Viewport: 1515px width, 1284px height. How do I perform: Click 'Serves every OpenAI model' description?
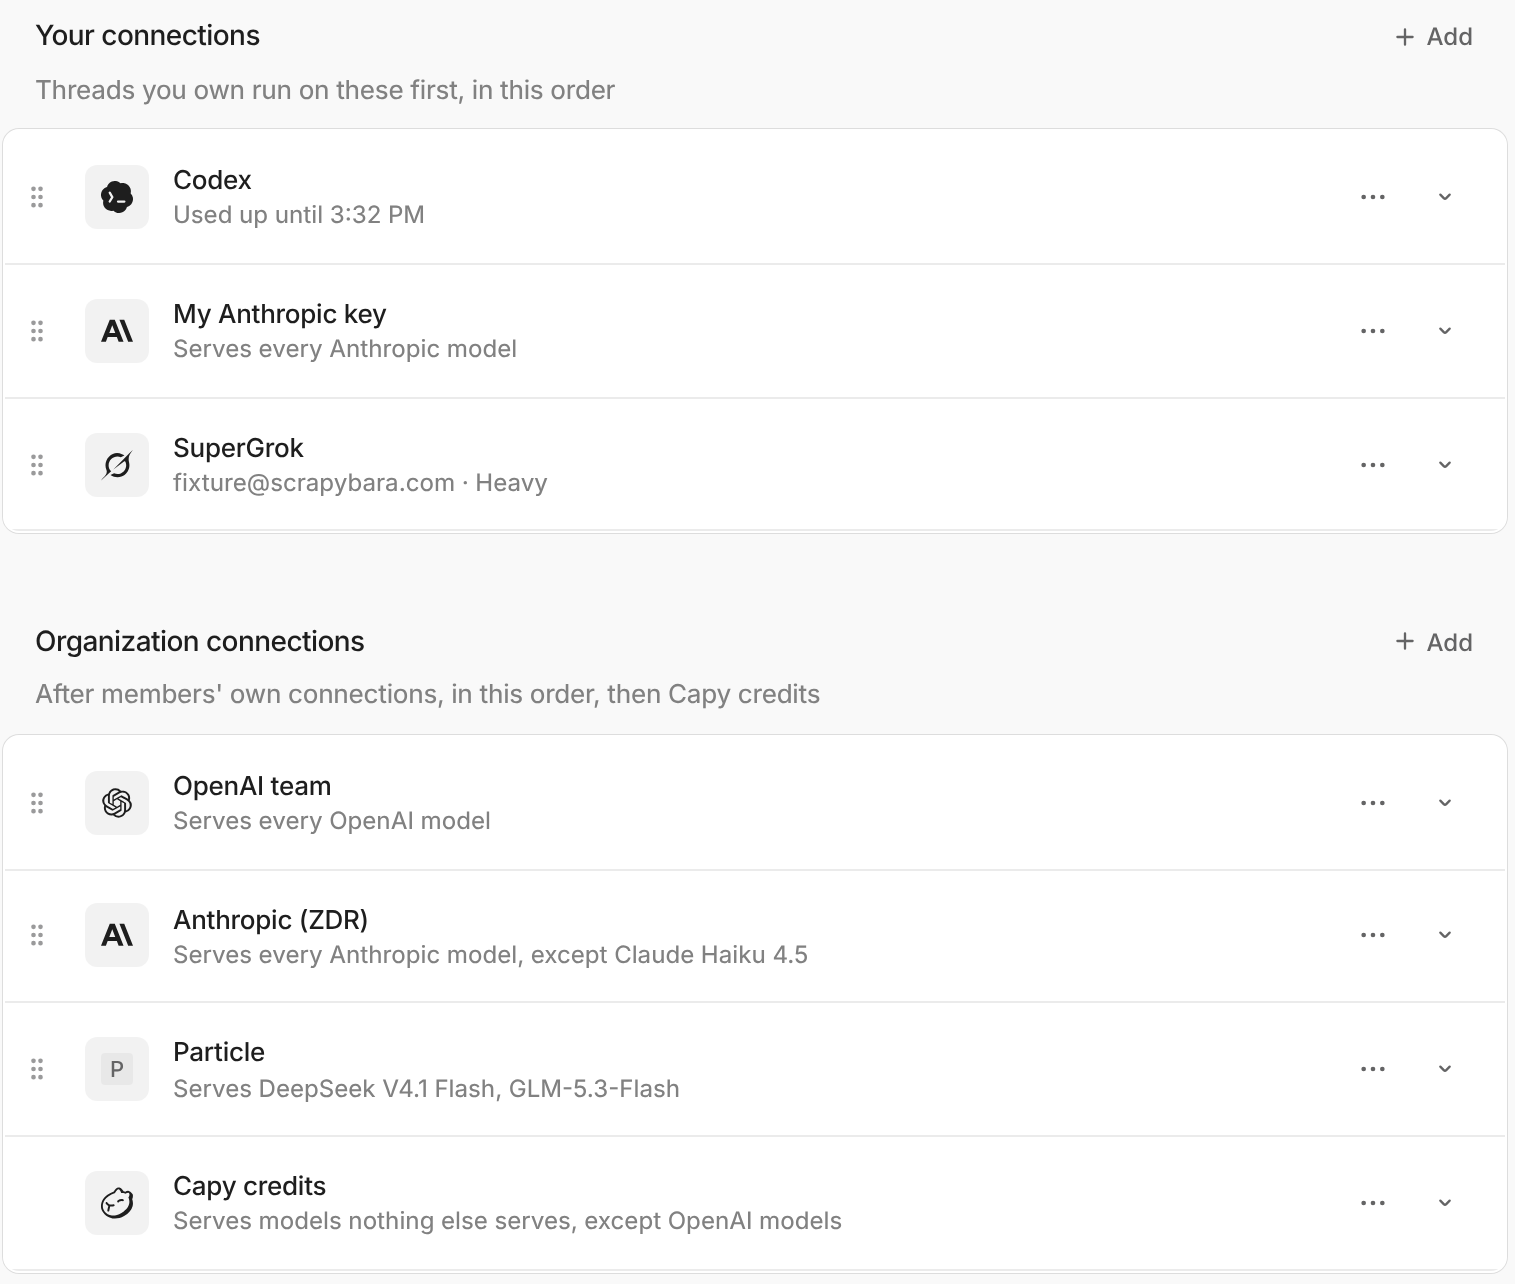332,821
